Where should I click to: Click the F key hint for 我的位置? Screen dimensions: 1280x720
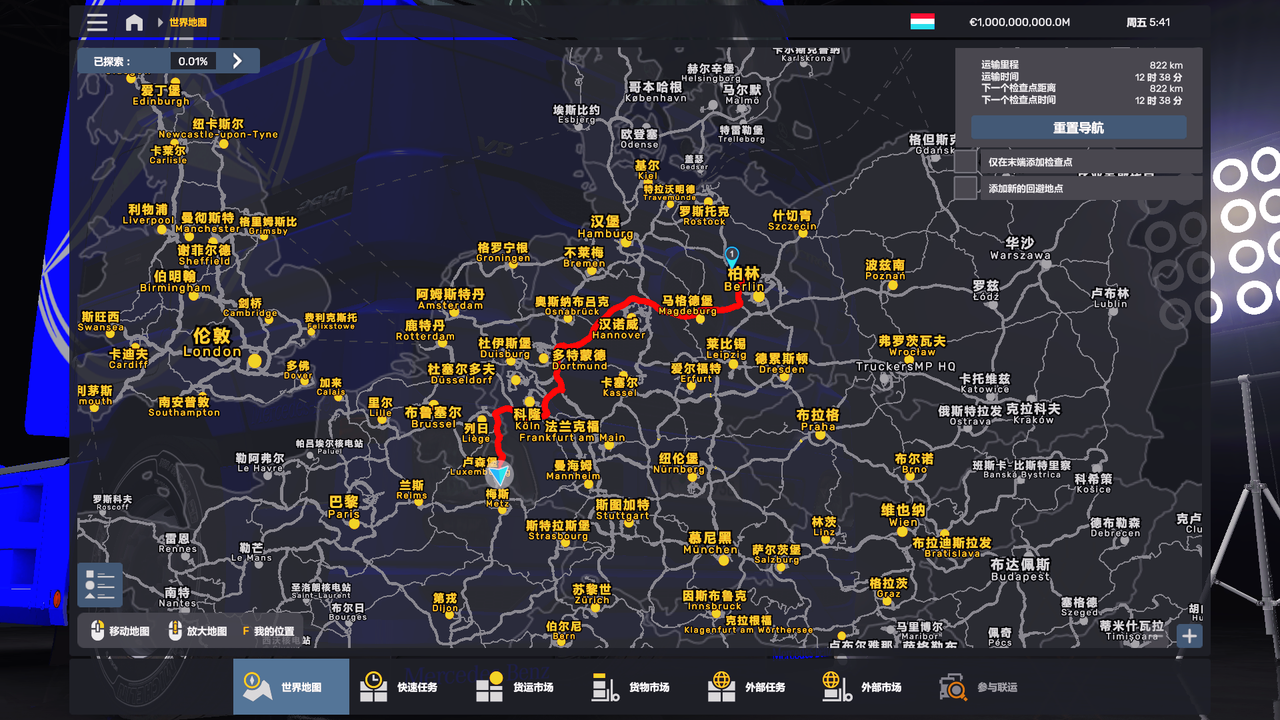246,632
